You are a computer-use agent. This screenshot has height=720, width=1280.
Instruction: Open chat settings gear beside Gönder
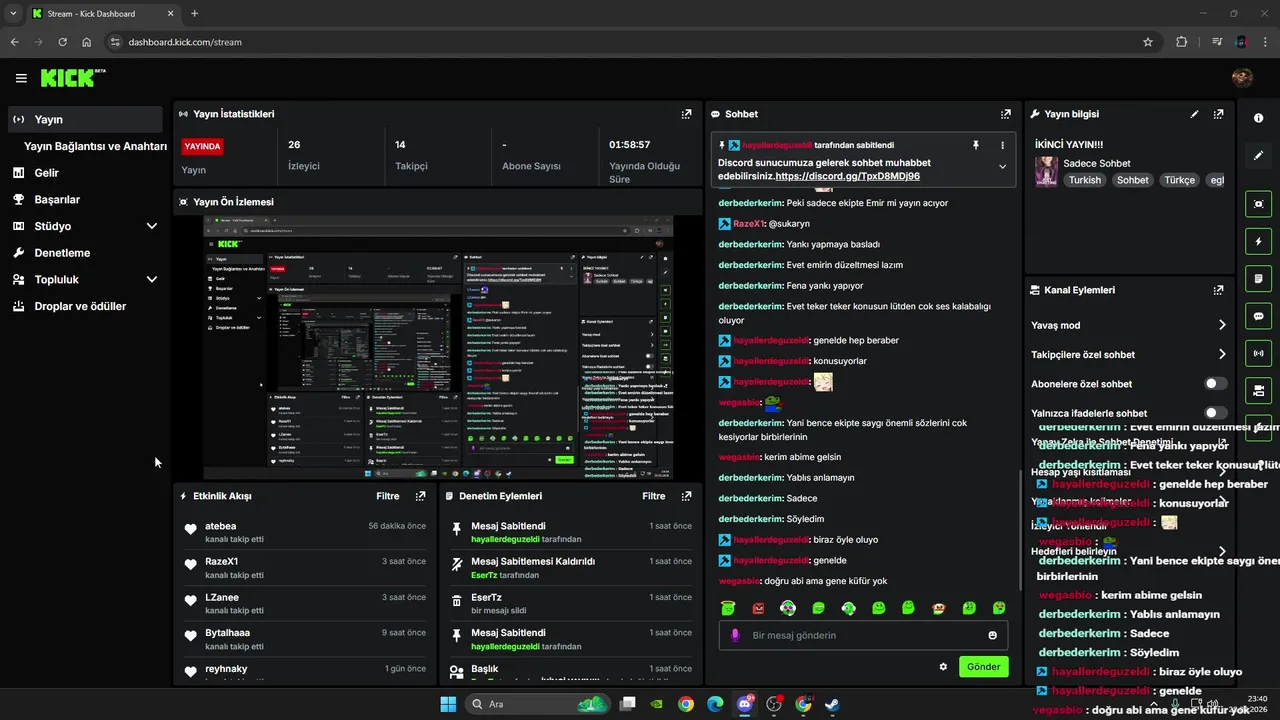pos(942,666)
